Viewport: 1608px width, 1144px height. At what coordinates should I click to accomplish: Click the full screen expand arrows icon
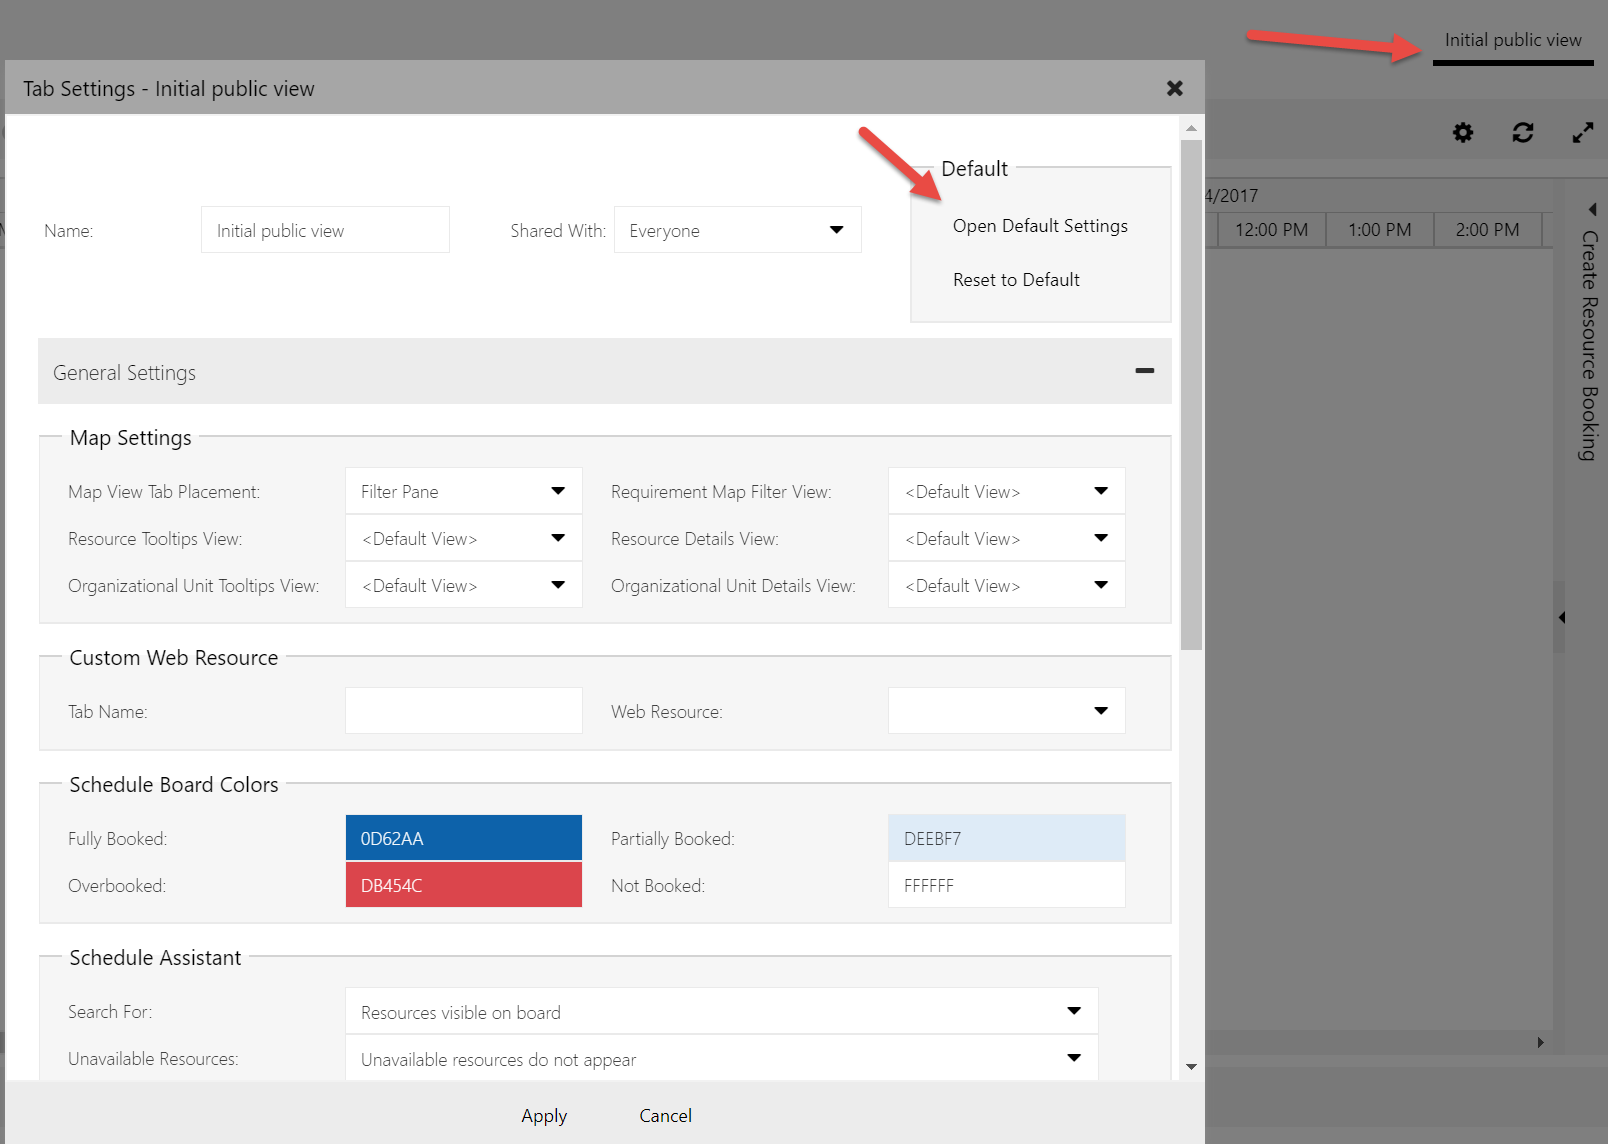coord(1582,133)
